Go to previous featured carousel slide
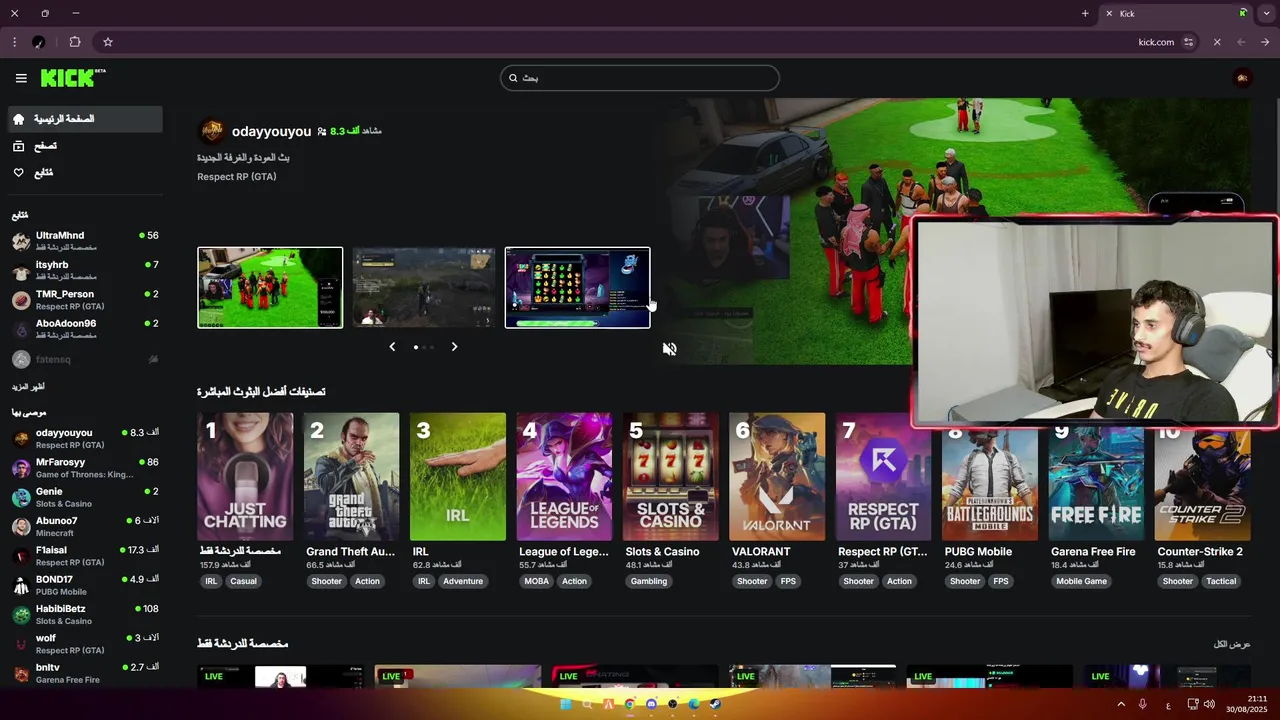1280x720 pixels. [x=392, y=347]
